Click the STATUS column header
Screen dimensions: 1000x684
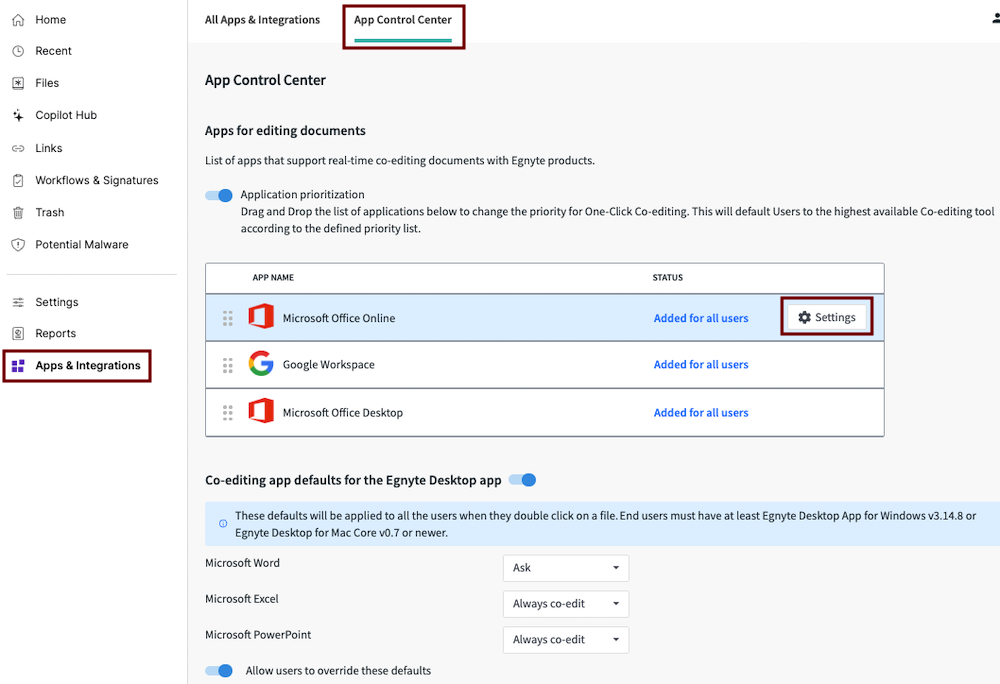tap(668, 278)
